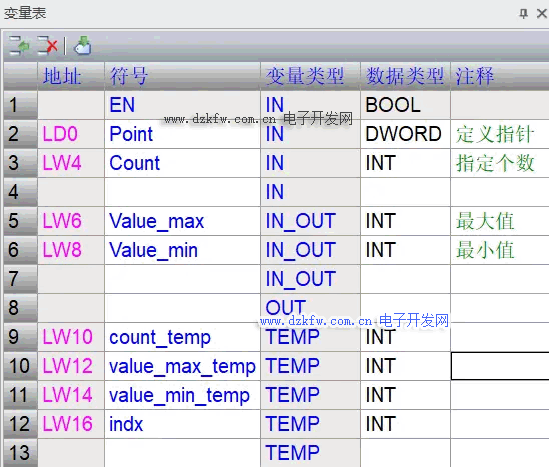Select row 5 header

pos(20,221)
